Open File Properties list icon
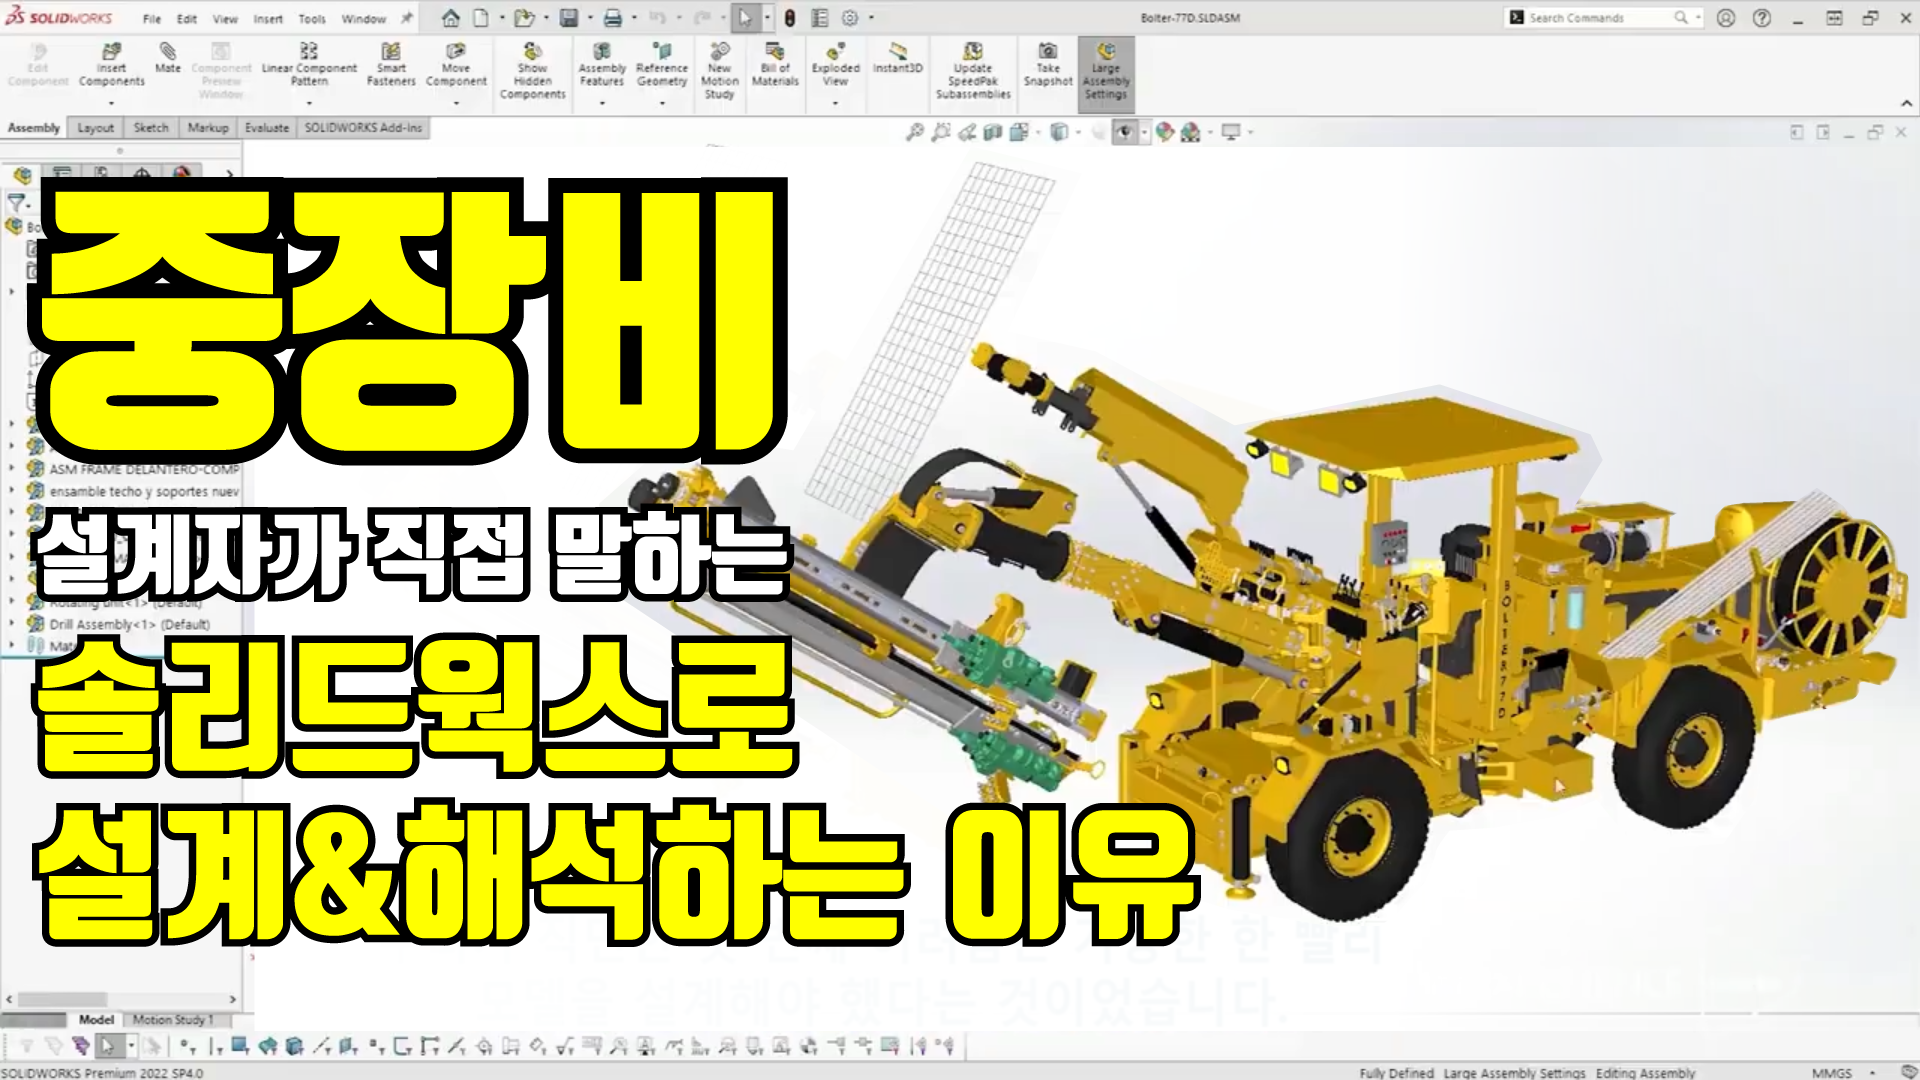Viewport: 1920px width, 1080px height. click(x=820, y=18)
